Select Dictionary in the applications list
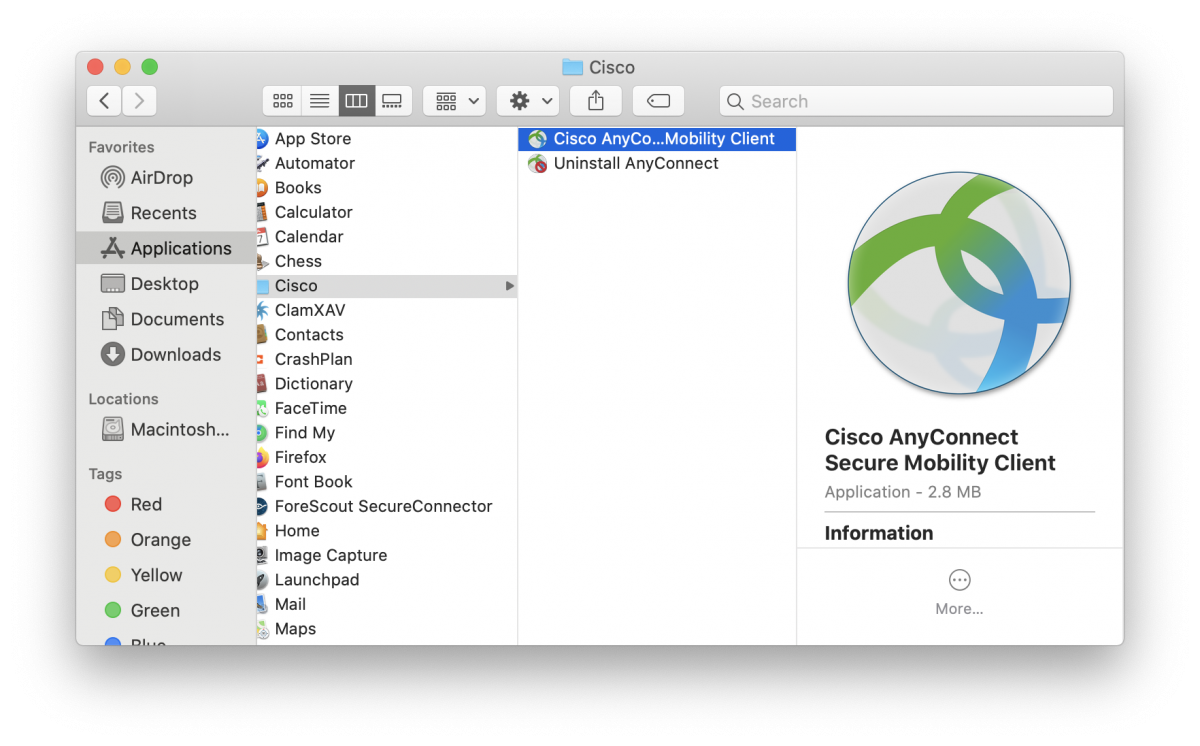The height and width of the screenshot is (746, 1200). coord(387,384)
